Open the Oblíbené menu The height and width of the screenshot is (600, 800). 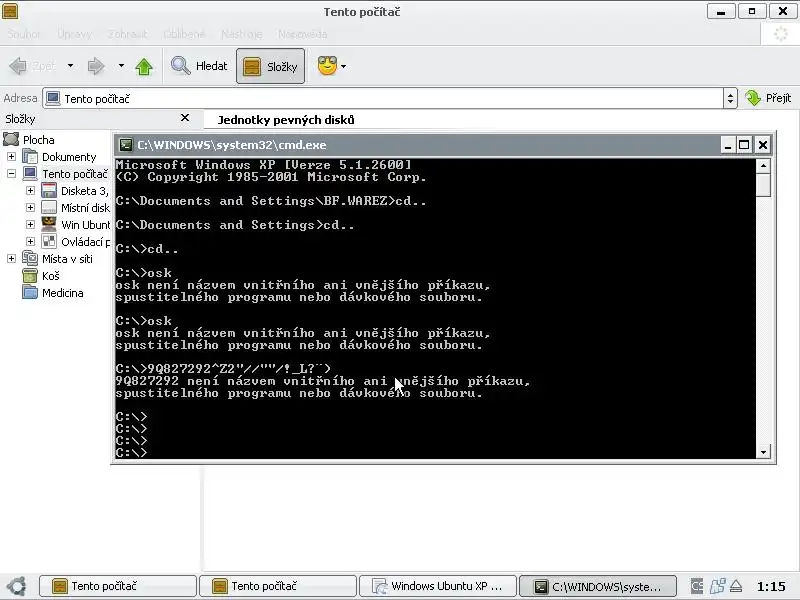(x=184, y=34)
